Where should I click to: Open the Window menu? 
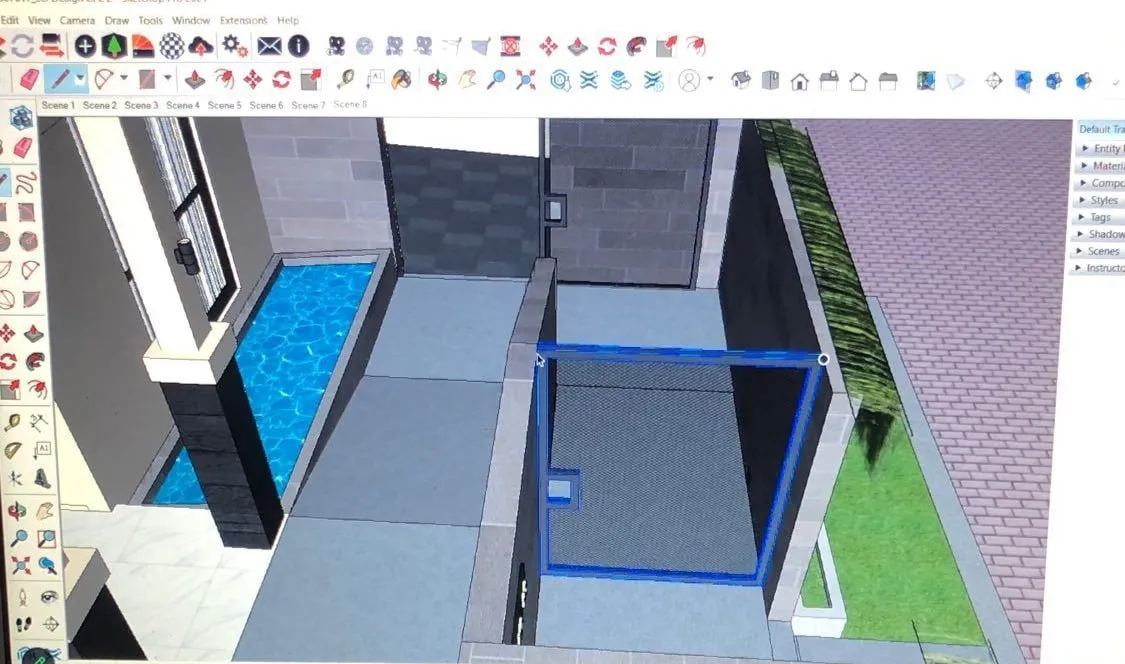point(191,20)
